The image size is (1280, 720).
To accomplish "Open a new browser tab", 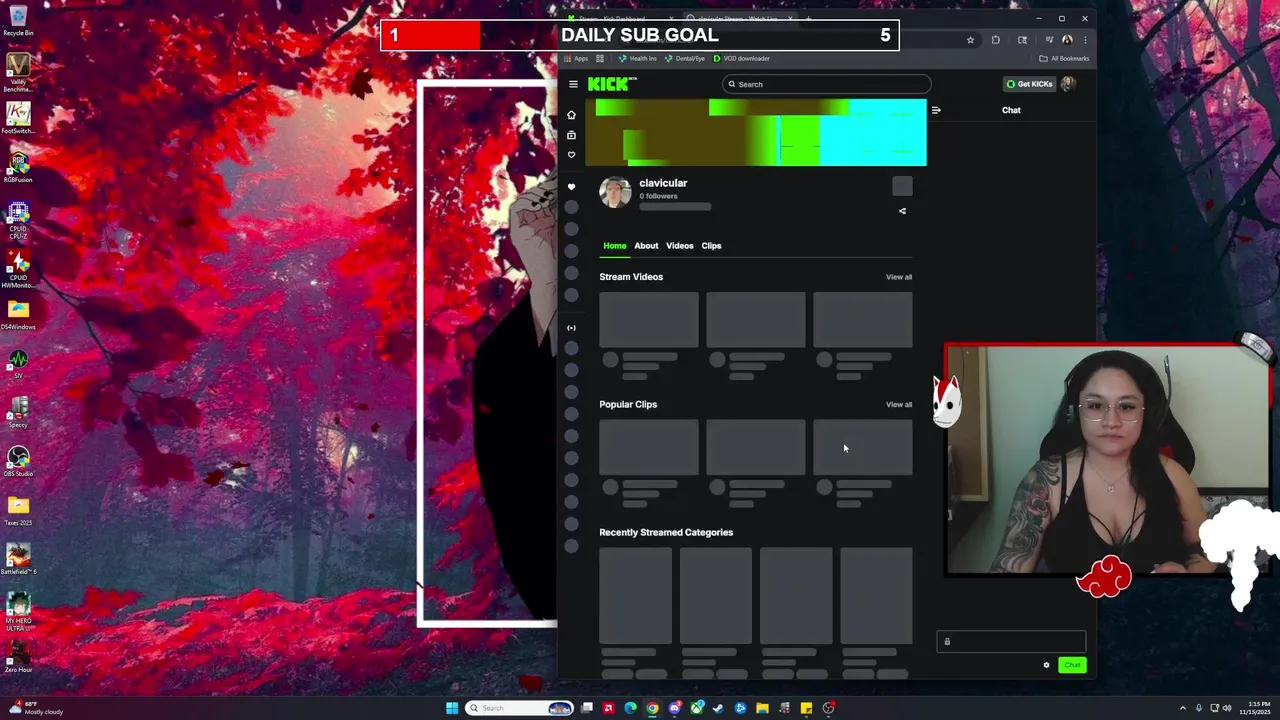I will click(x=808, y=18).
